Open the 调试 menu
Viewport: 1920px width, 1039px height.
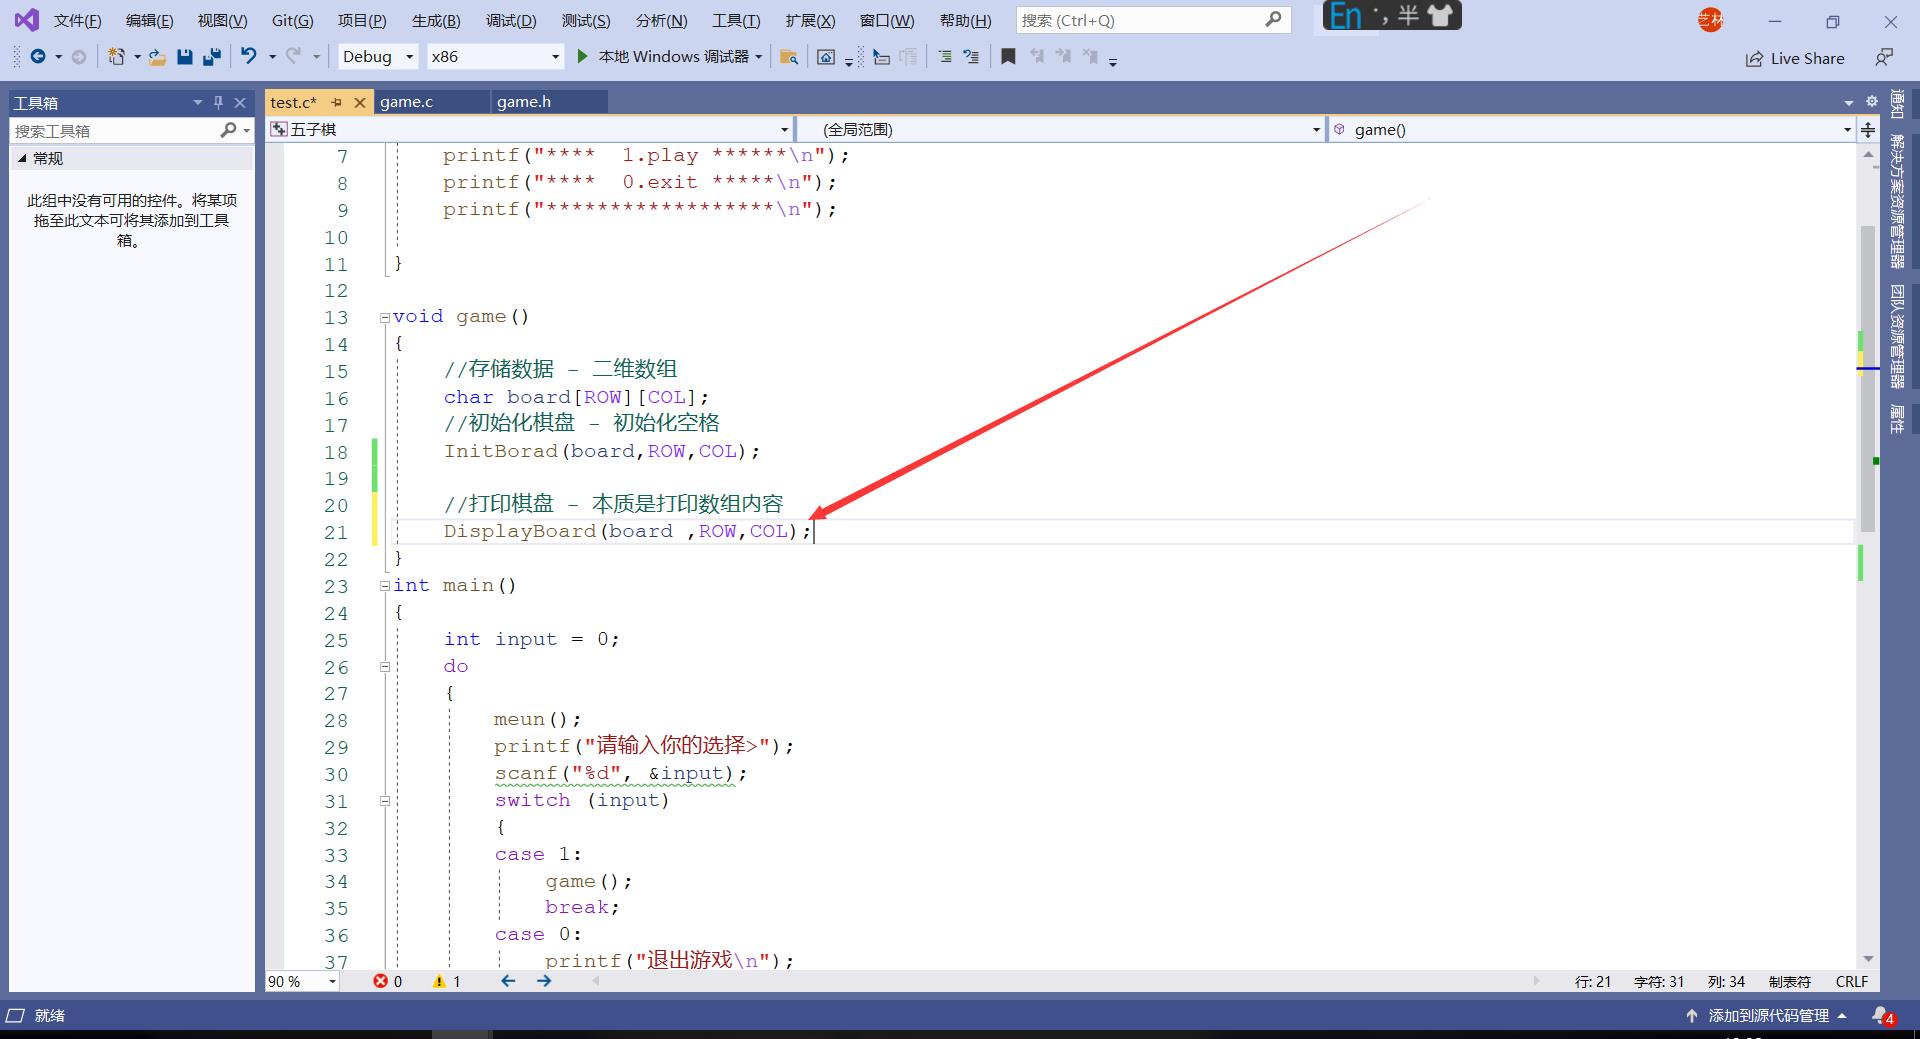511,20
